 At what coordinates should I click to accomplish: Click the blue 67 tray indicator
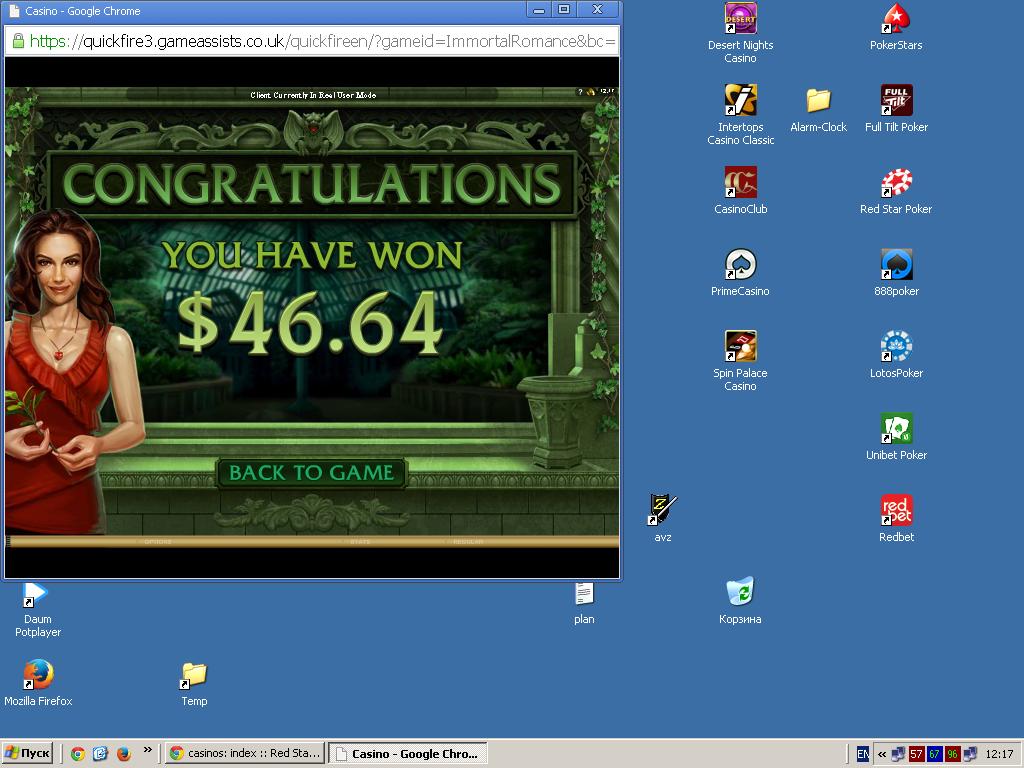(934, 754)
